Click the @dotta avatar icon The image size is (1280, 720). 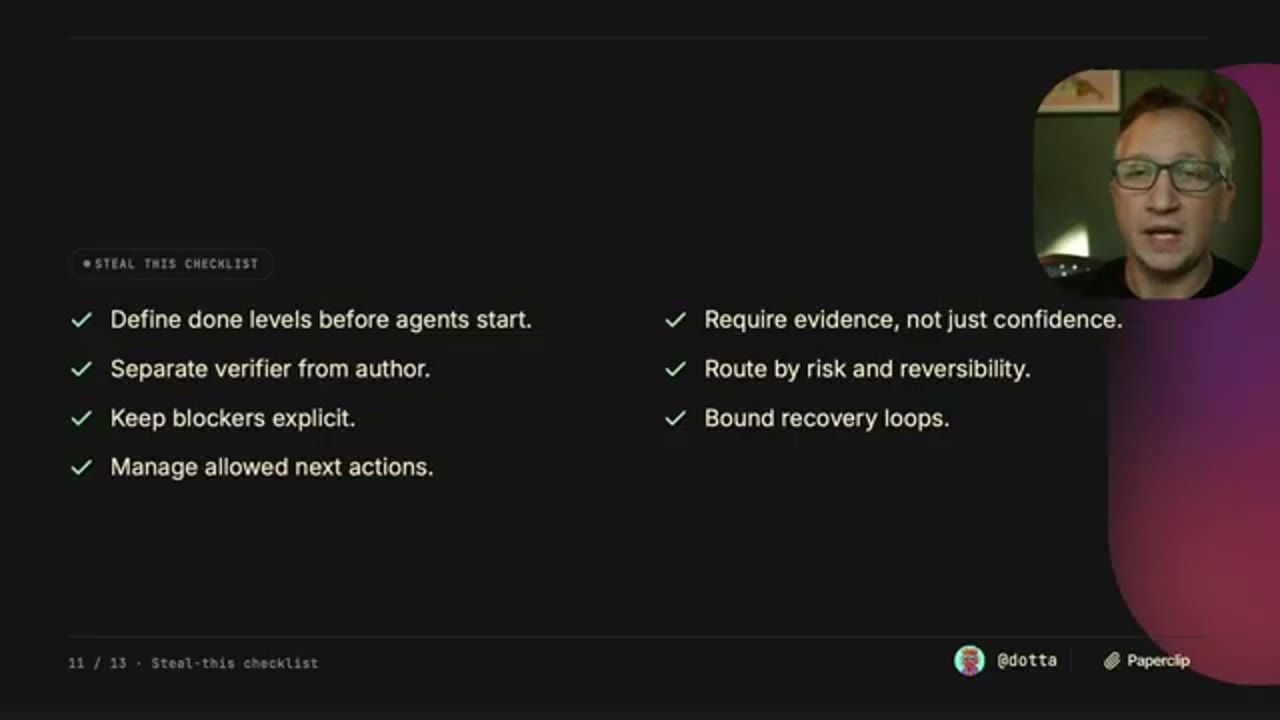coord(969,660)
